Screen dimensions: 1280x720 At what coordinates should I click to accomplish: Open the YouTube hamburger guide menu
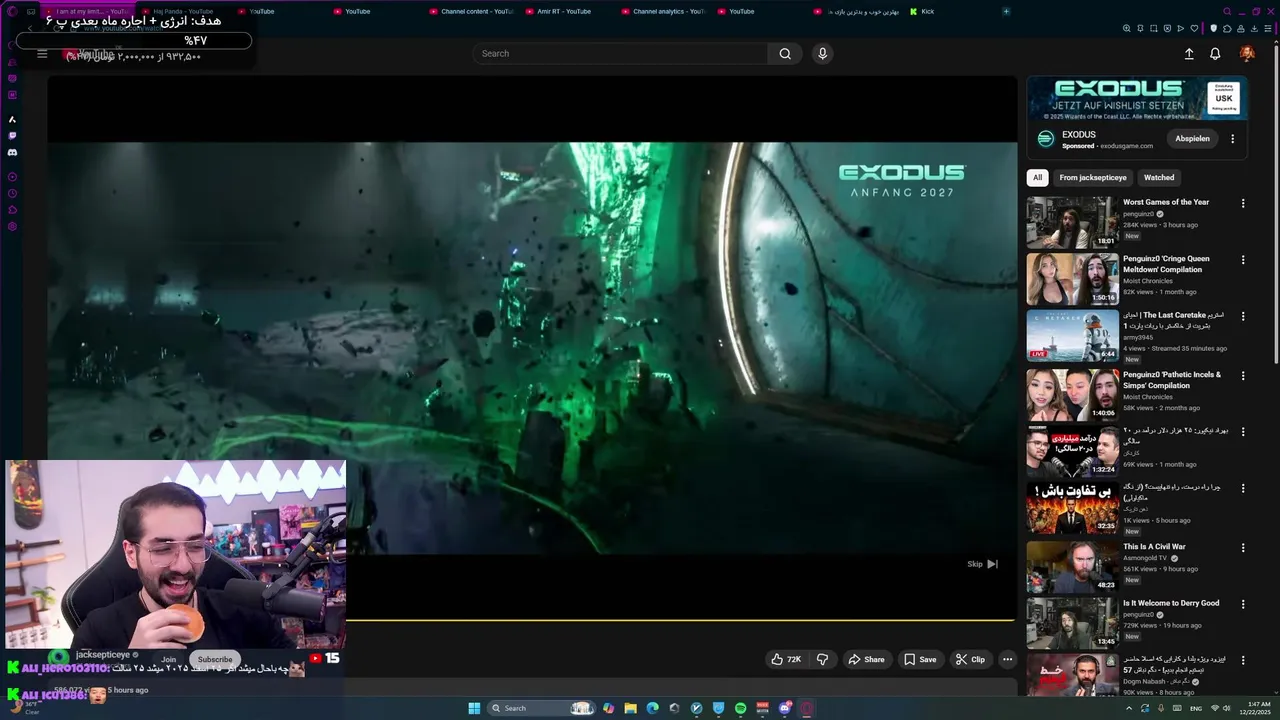point(42,54)
